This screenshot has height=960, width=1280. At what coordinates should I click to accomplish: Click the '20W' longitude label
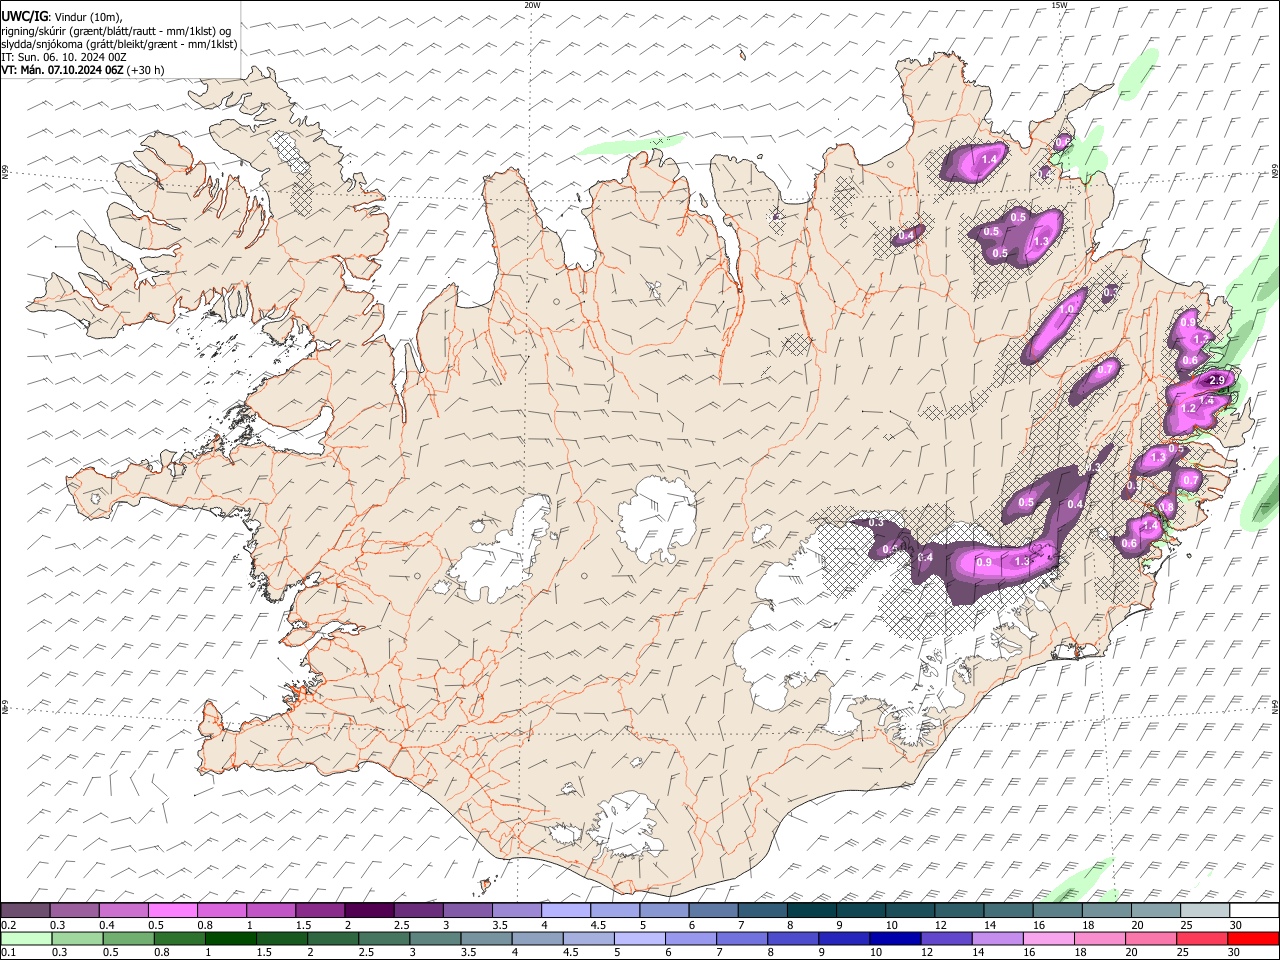coord(532,5)
